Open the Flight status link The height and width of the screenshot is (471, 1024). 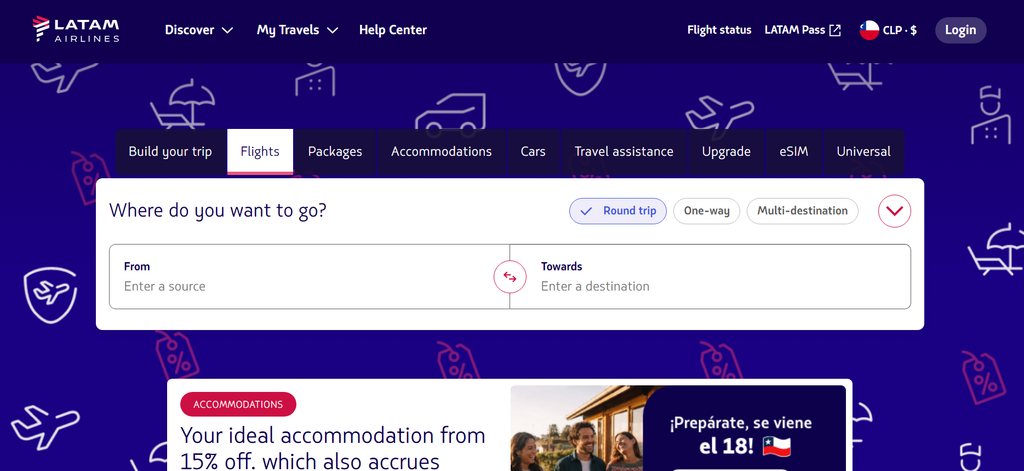point(719,30)
